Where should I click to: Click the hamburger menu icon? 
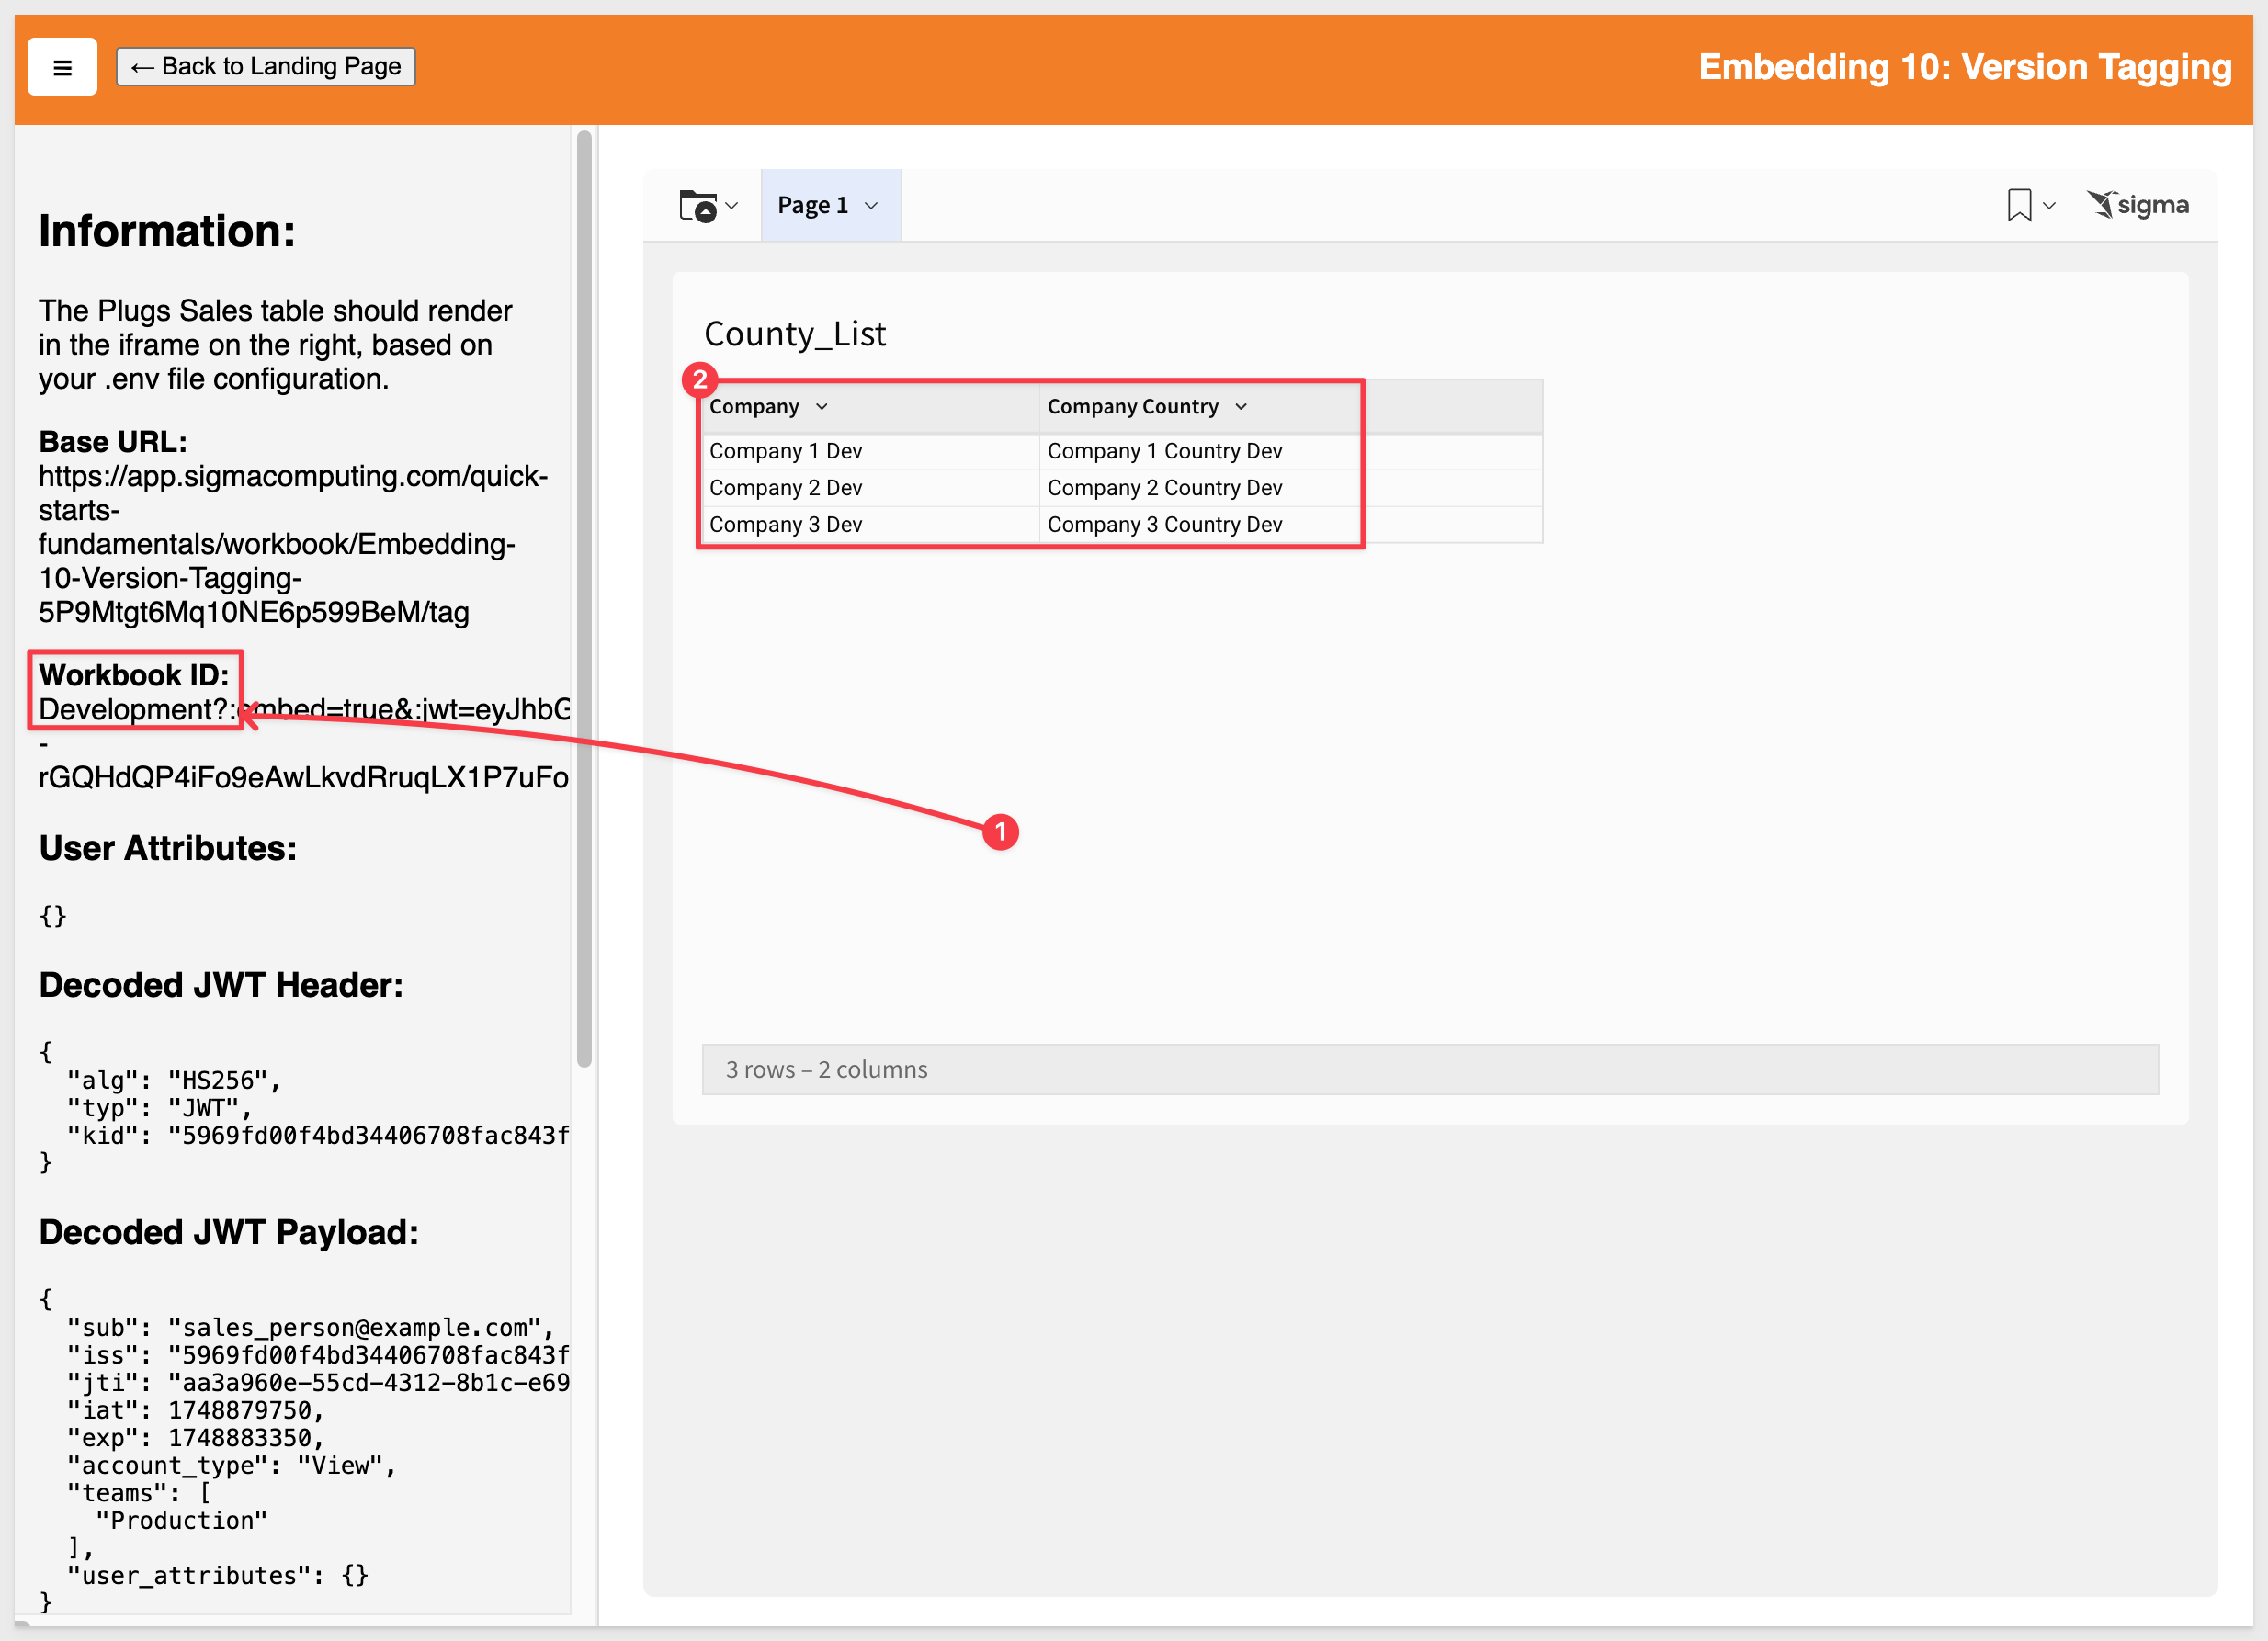pos(62,67)
